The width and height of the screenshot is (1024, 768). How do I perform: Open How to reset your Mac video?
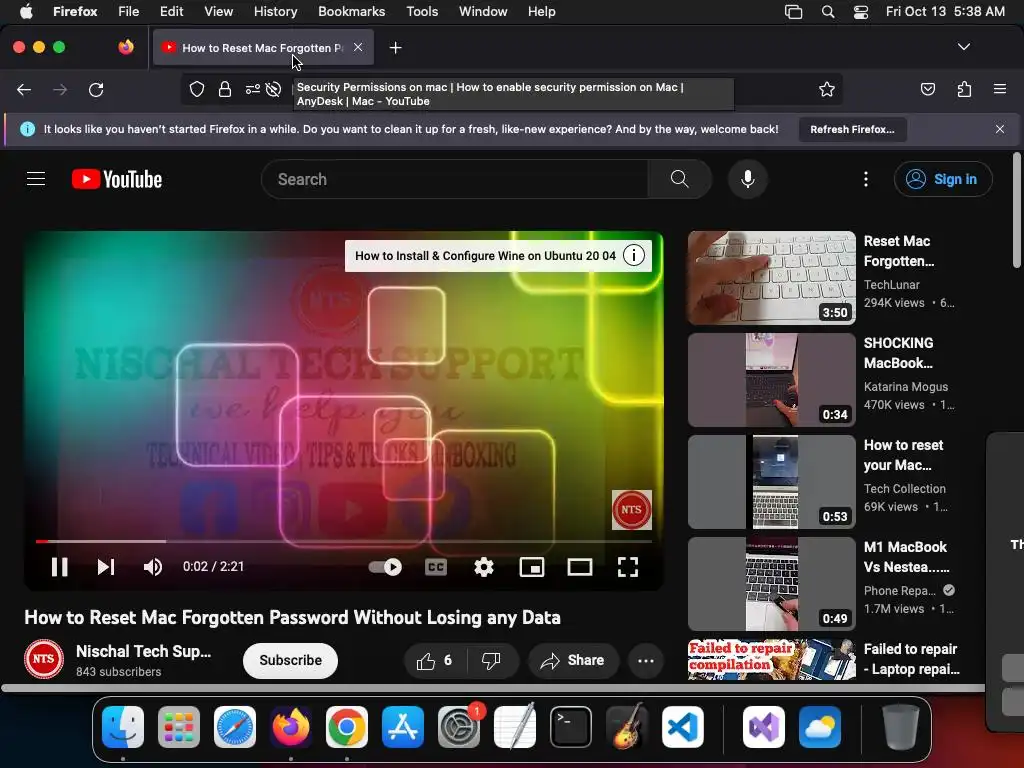(x=771, y=481)
